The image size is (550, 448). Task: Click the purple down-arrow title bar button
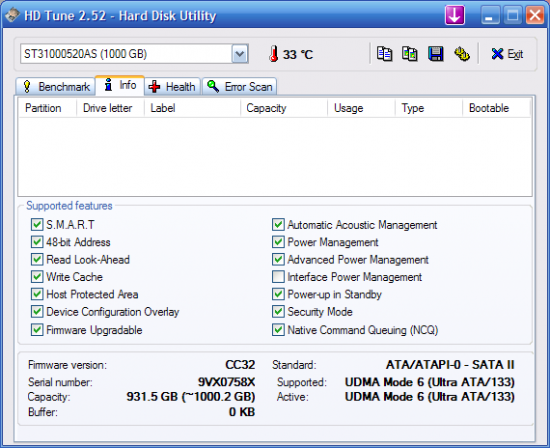pyautogui.click(x=455, y=15)
